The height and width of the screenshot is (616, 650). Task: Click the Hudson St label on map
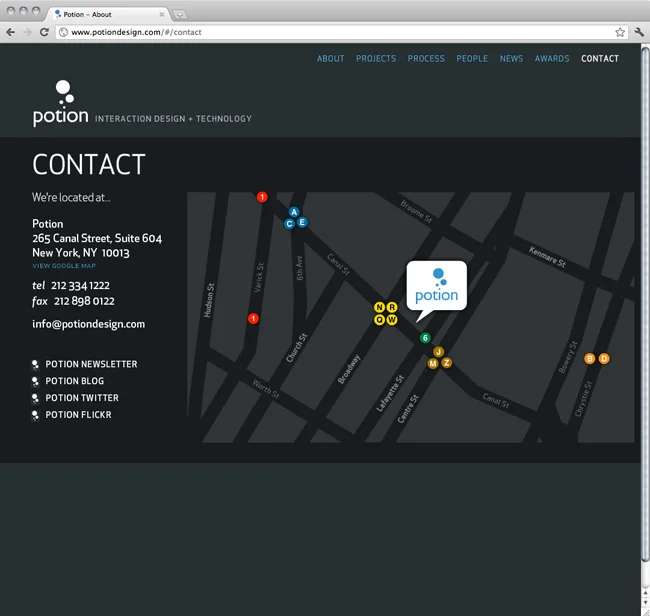[209, 300]
